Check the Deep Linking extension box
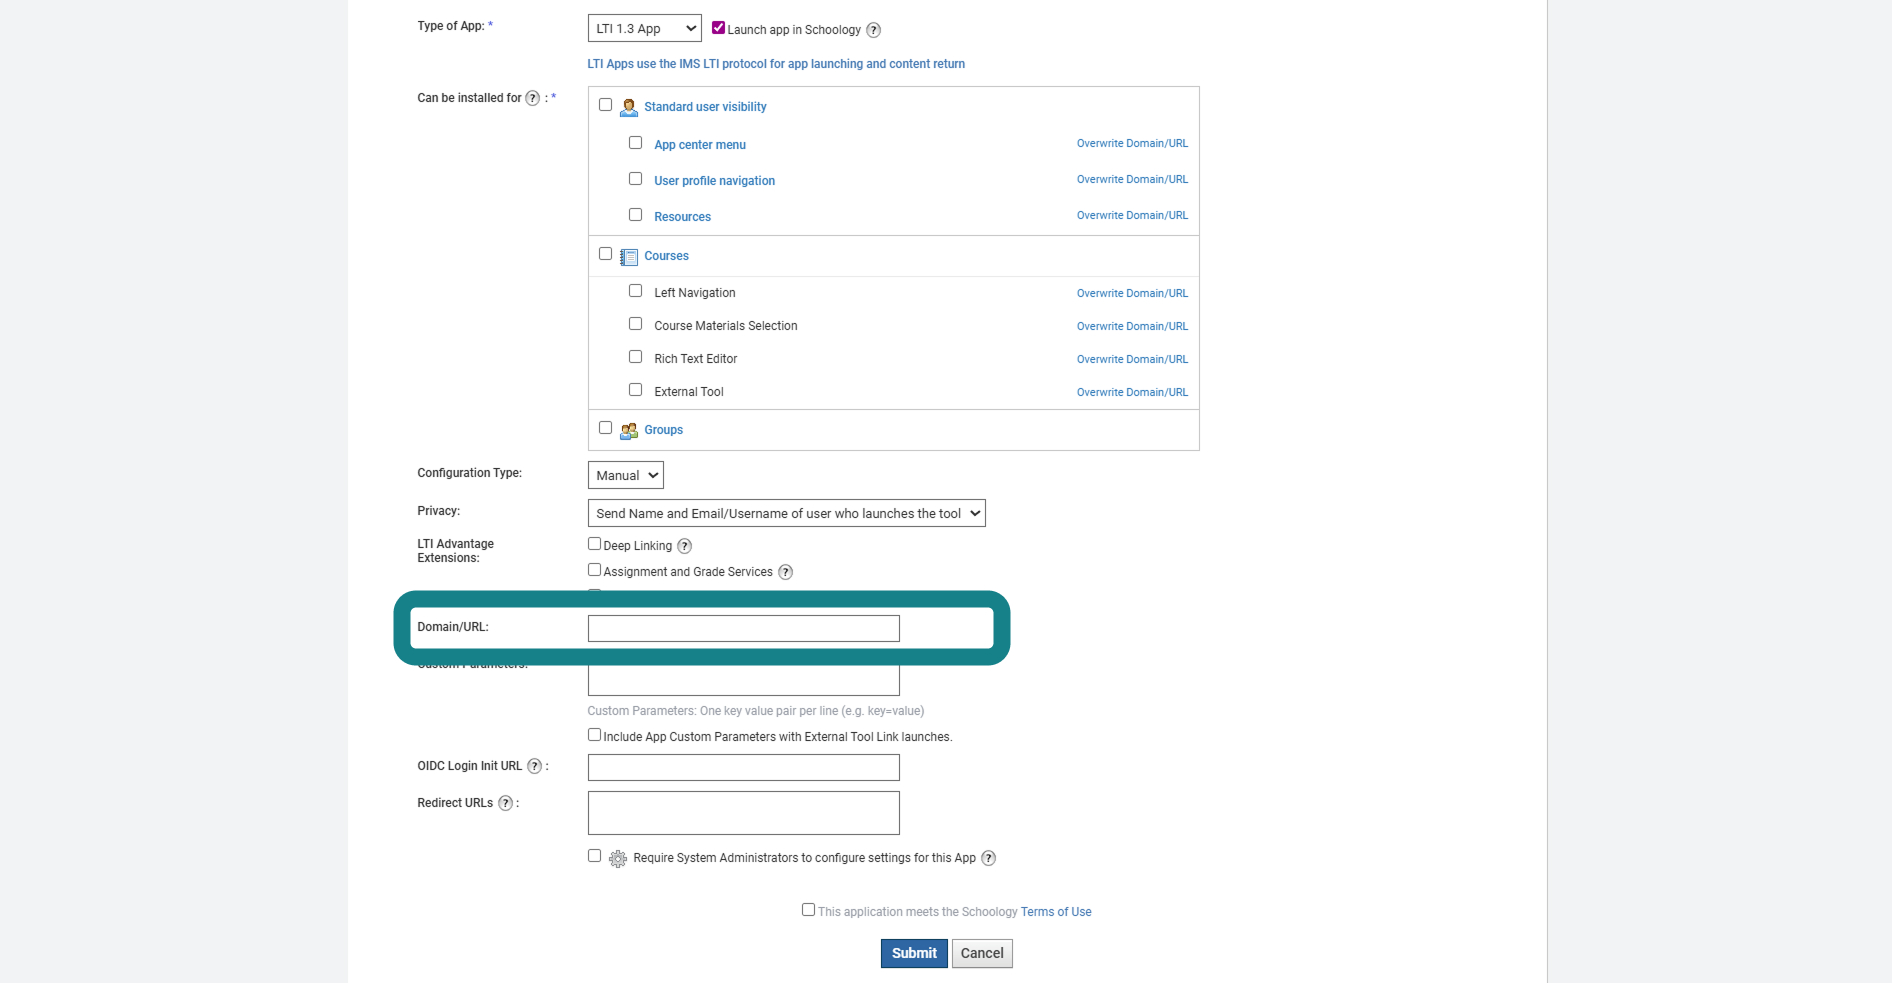 (x=594, y=544)
